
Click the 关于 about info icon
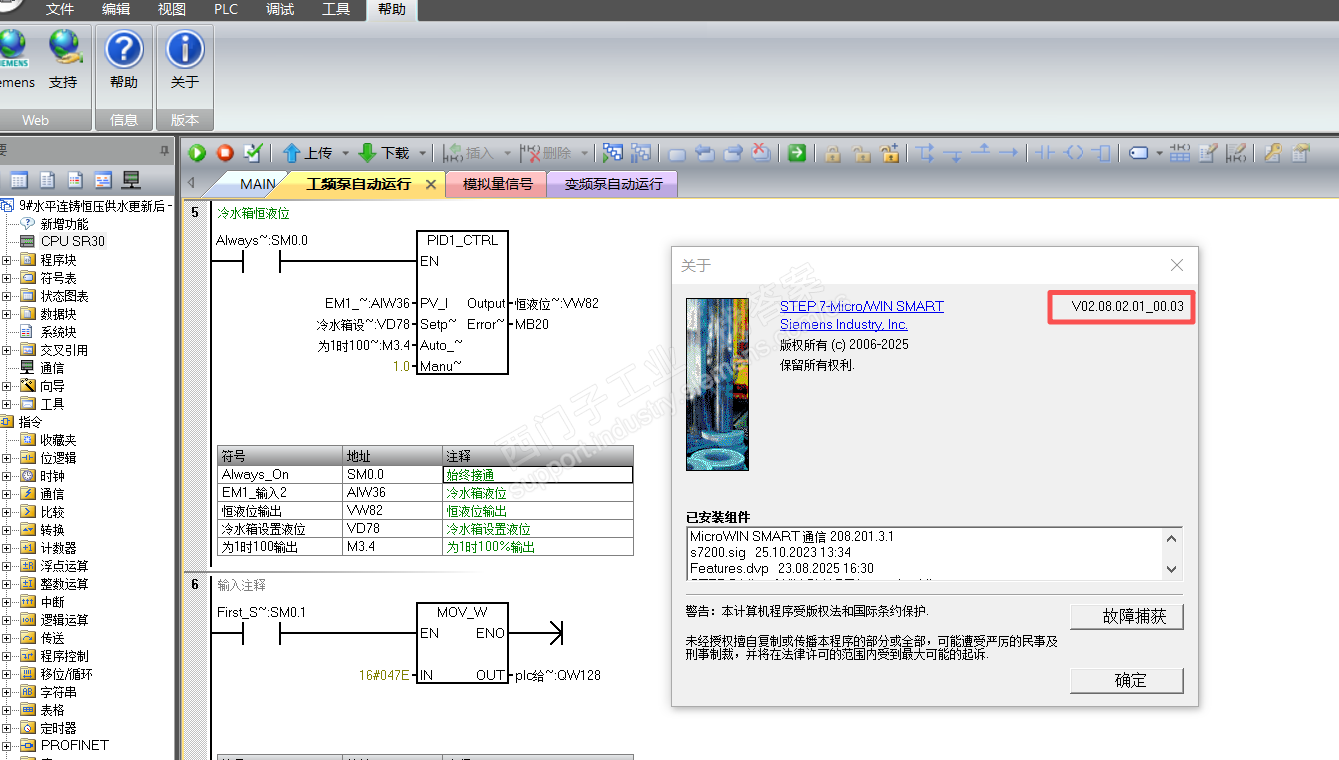coord(185,48)
